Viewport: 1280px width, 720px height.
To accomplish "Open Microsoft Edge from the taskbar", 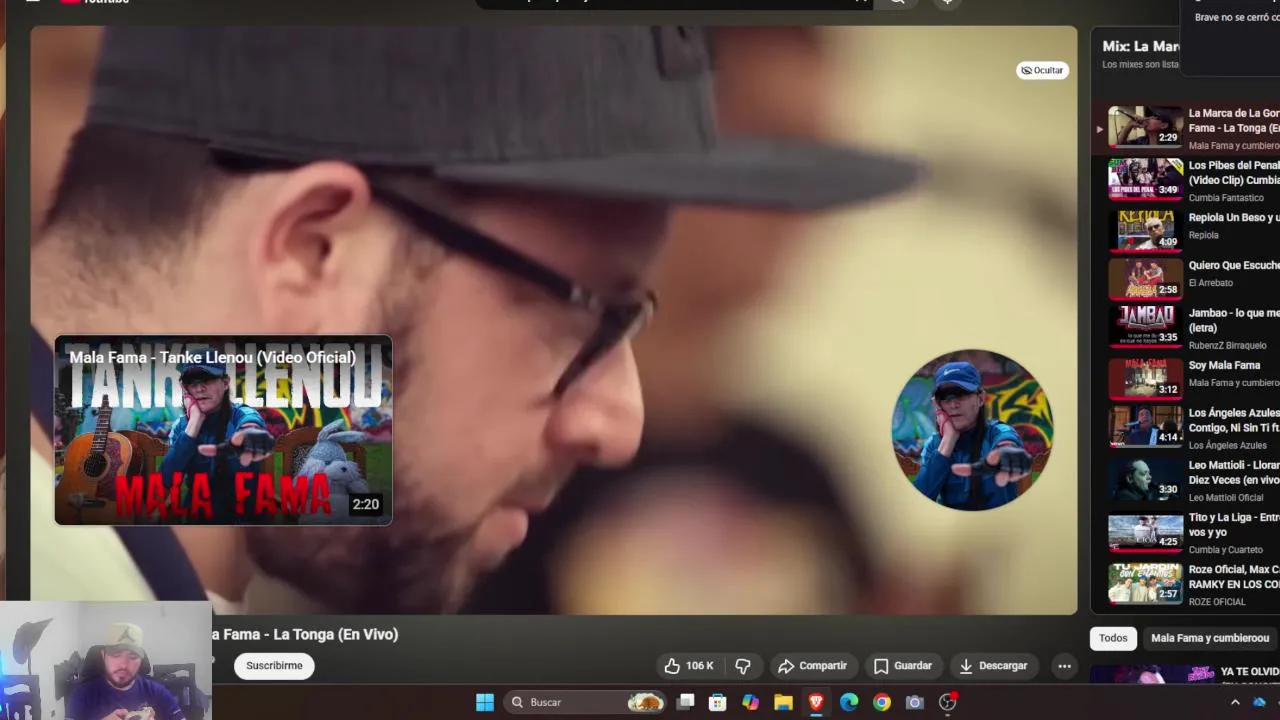I will (x=849, y=702).
